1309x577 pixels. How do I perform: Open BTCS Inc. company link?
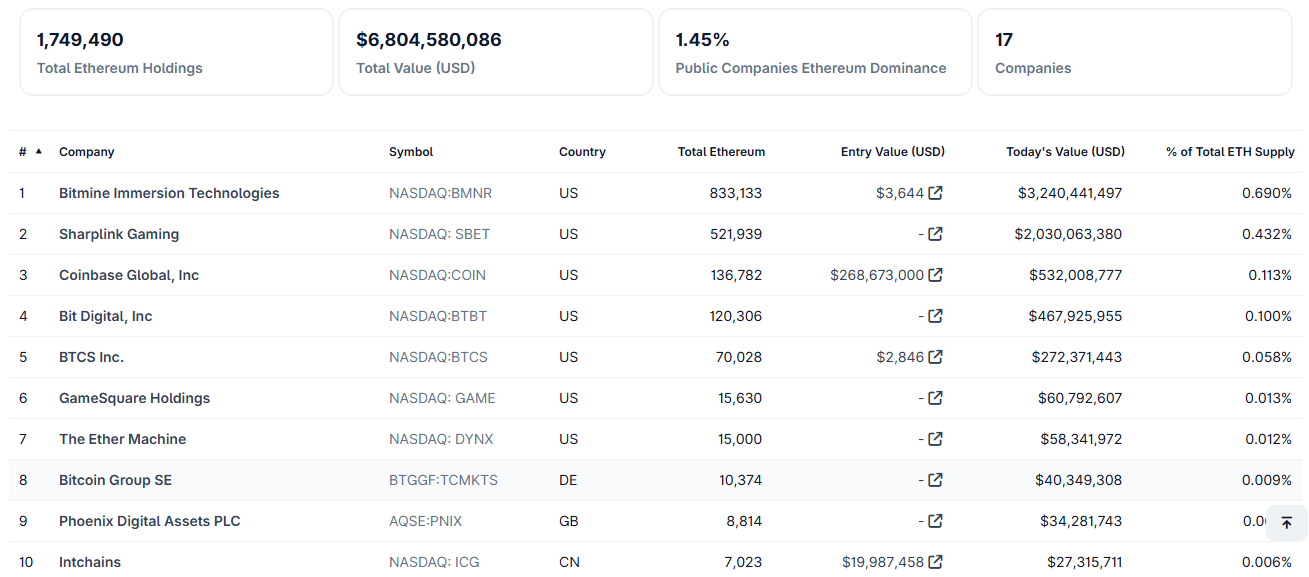pyautogui.click(x=91, y=357)
